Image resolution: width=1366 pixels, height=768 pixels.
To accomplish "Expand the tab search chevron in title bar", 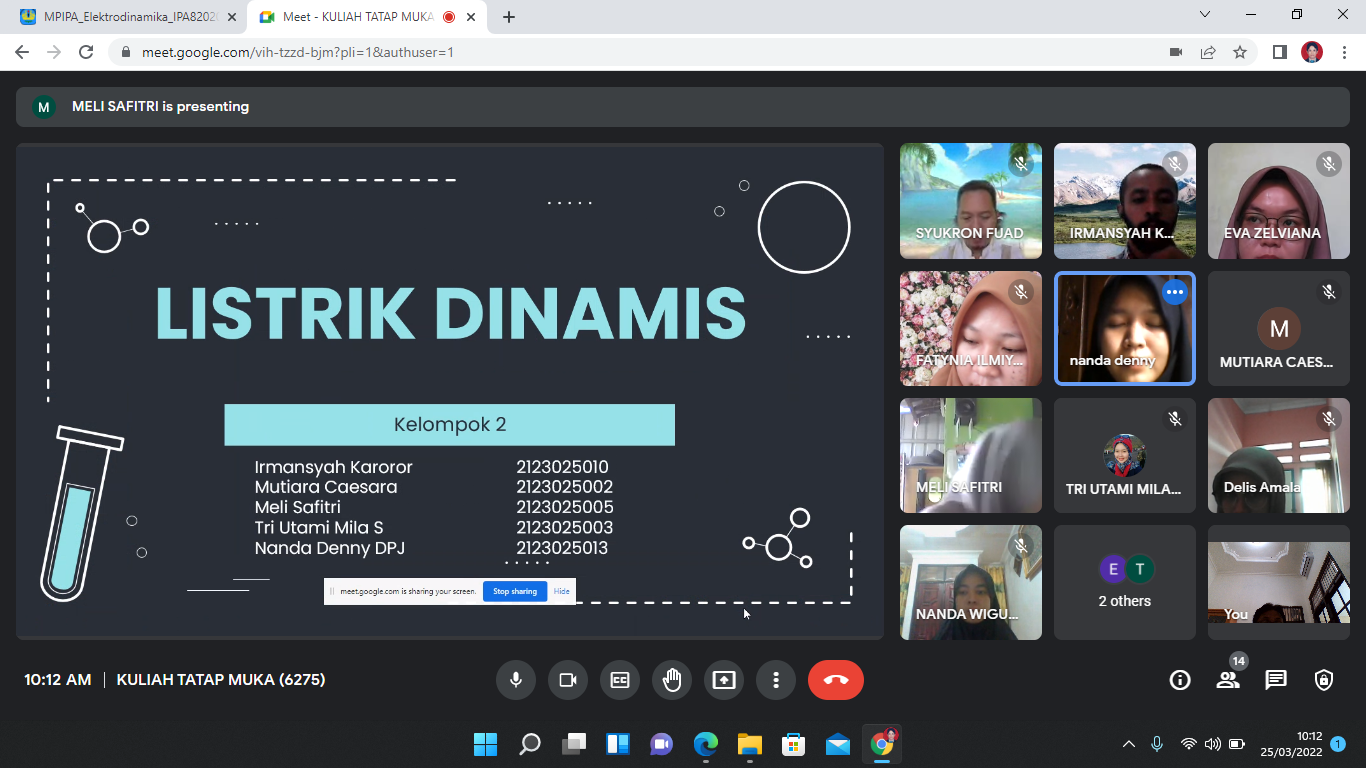I will click(x=1205, y=15).
